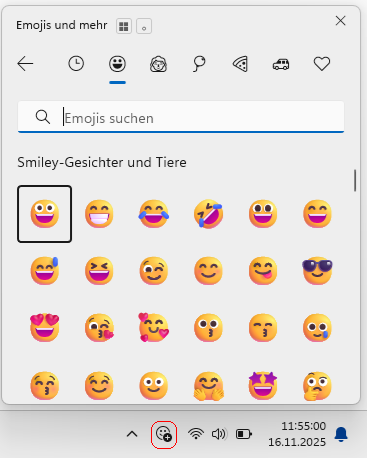Open the battery status icon
Screen dimensions: 367x458
point(244,434)
